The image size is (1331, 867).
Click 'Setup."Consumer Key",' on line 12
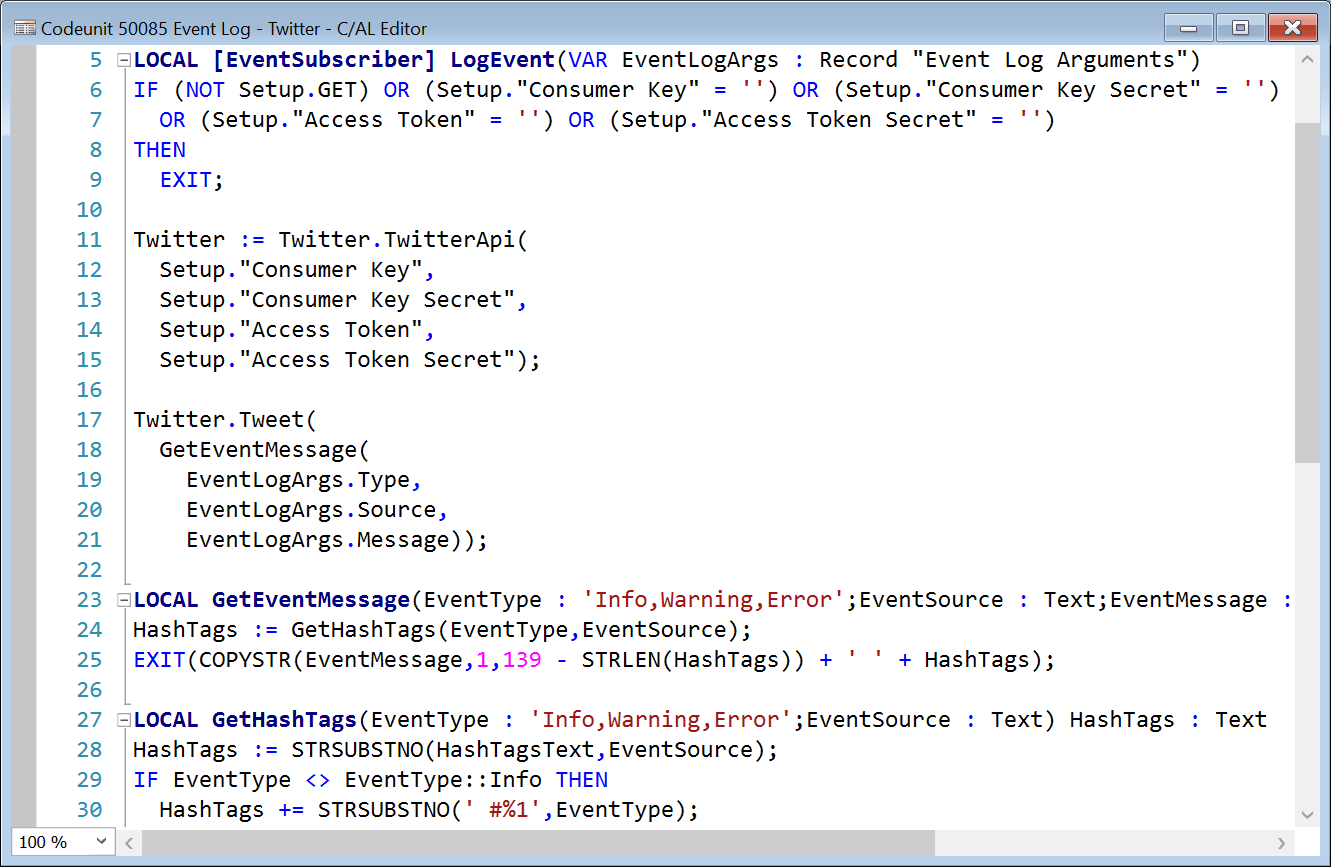[x=298, y=270]
